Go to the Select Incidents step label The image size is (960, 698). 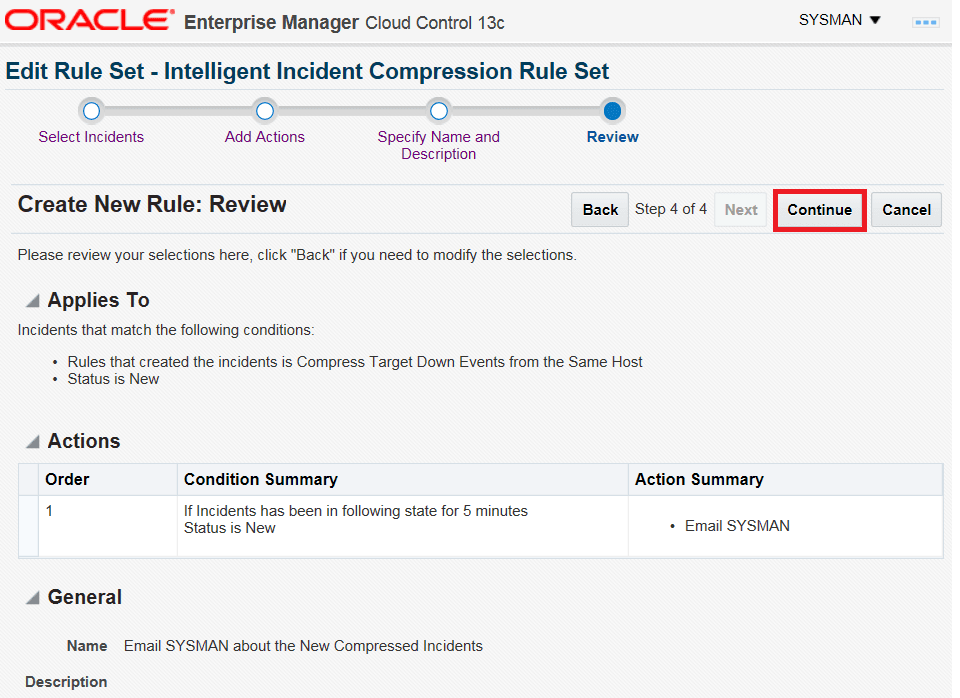pos(91,137)
